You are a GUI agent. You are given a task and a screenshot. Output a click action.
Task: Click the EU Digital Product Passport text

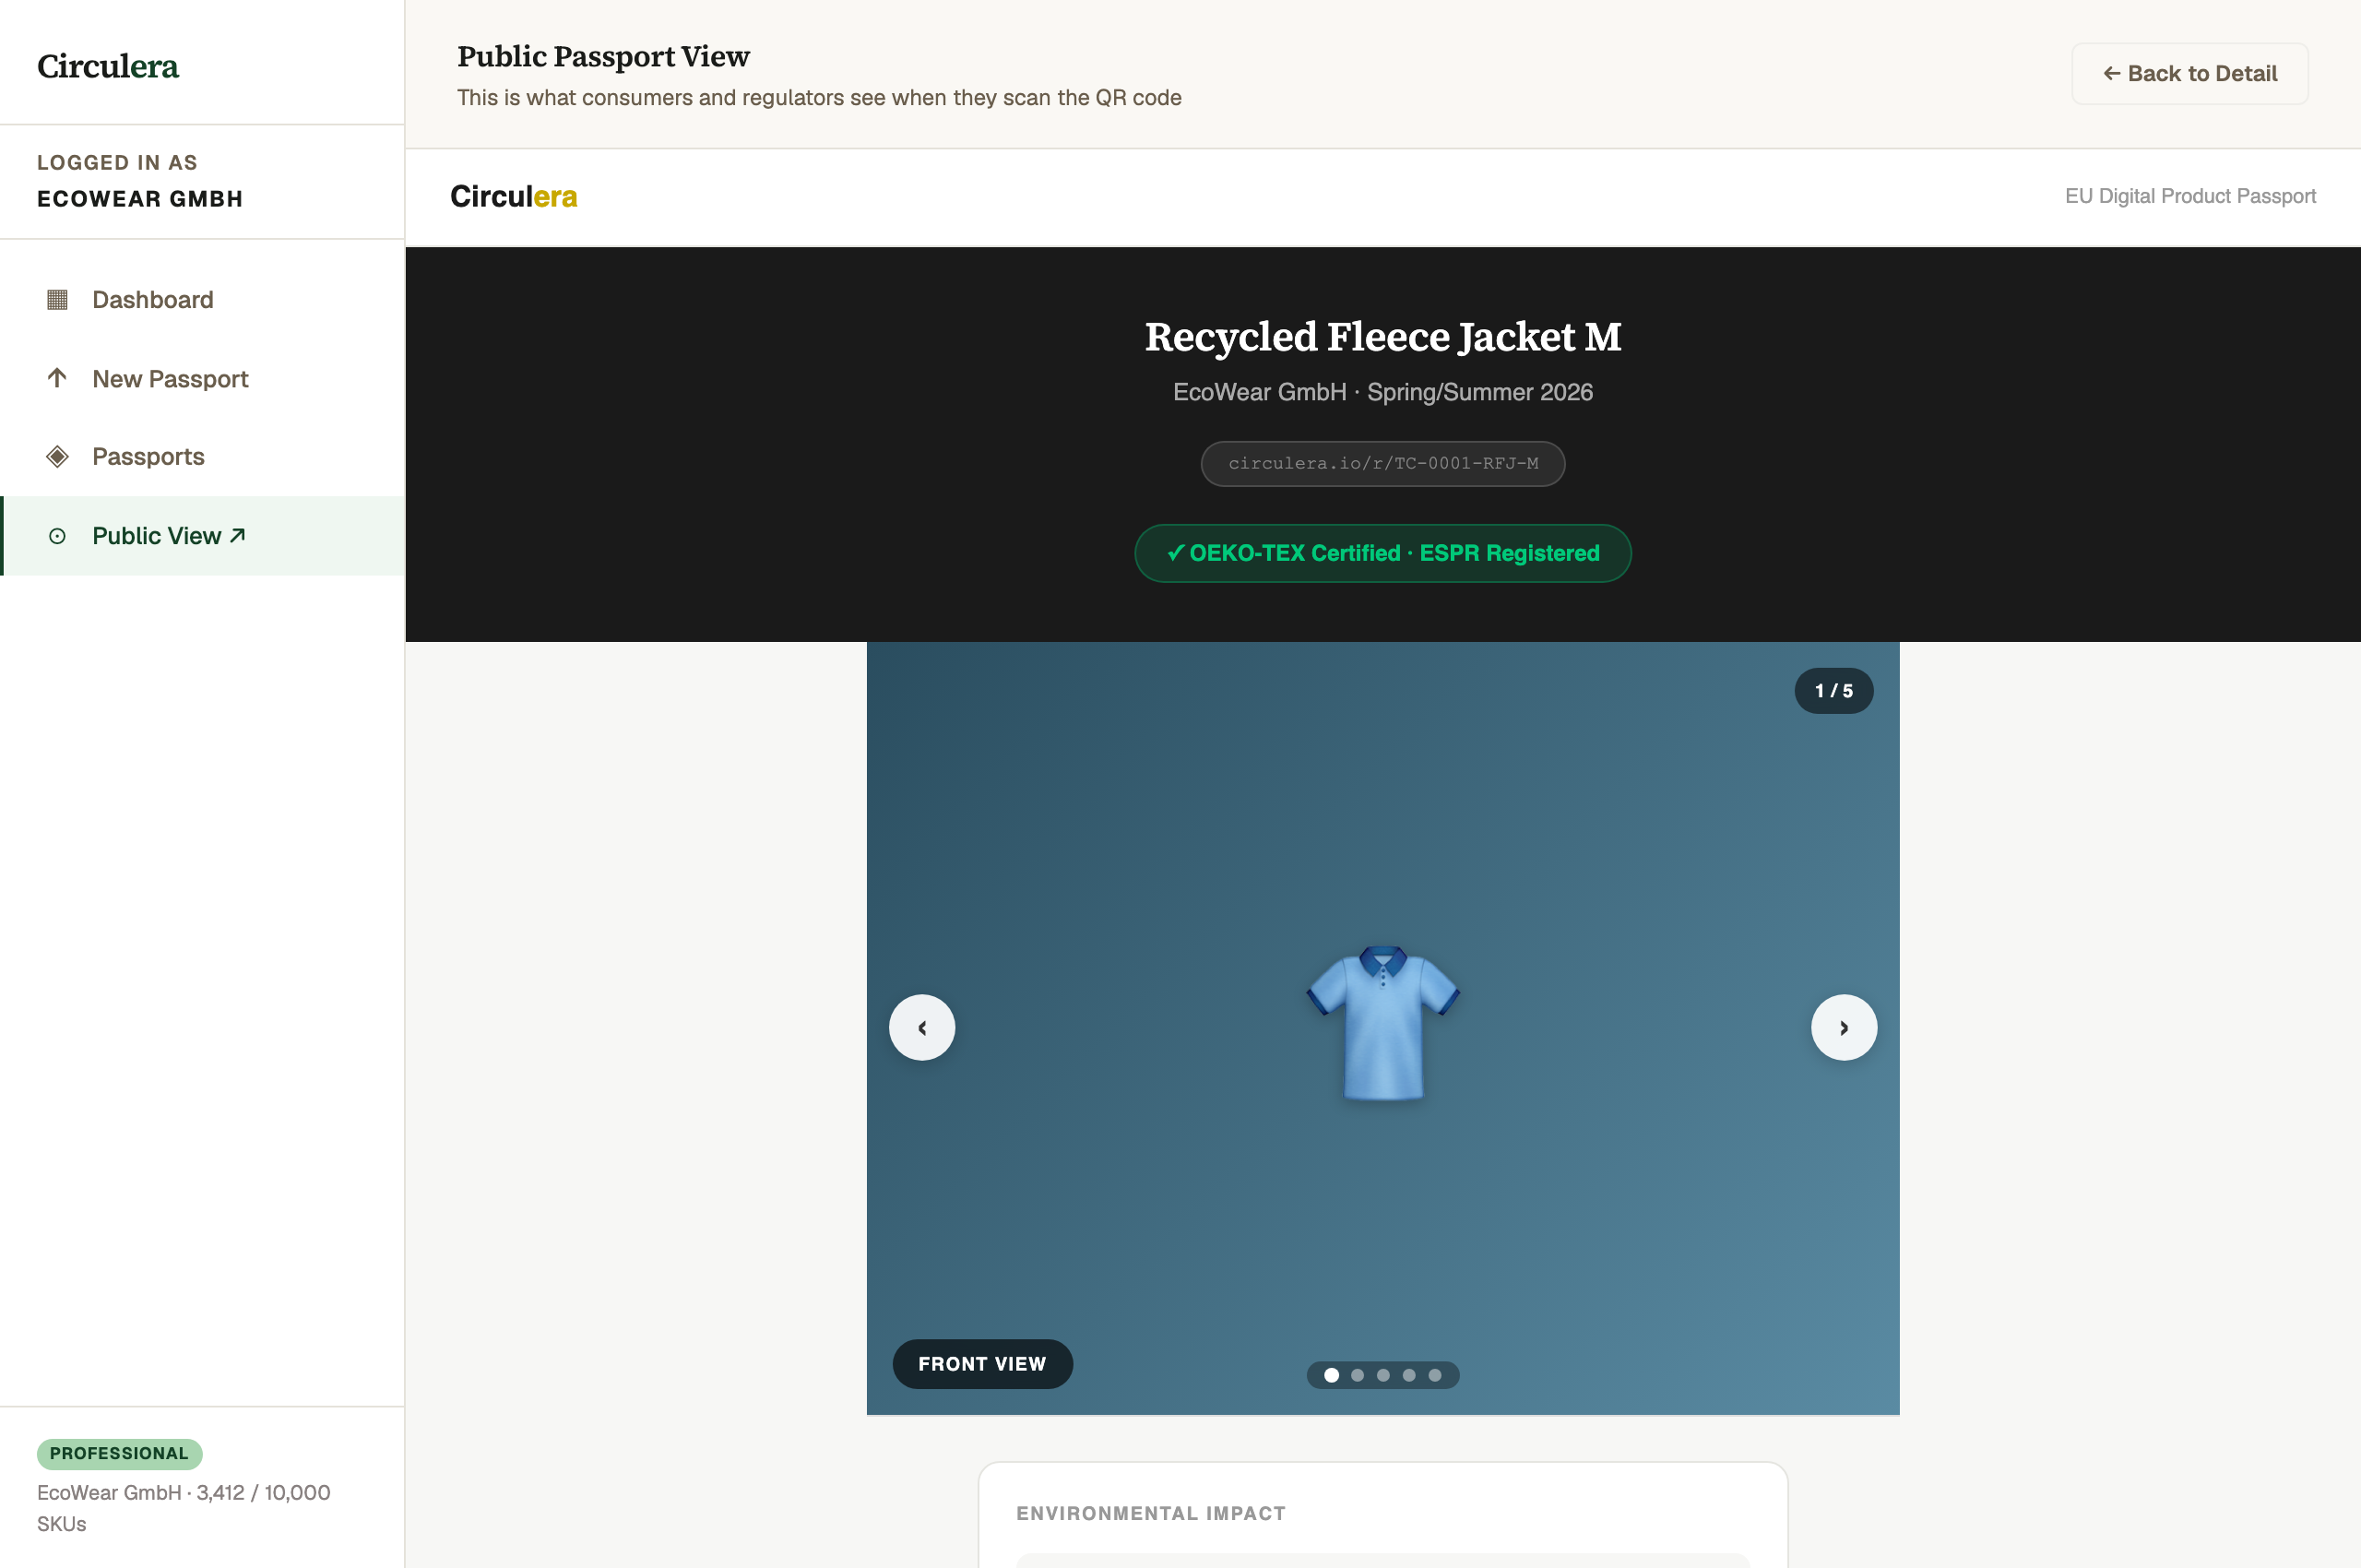[x=2190, y=196]
